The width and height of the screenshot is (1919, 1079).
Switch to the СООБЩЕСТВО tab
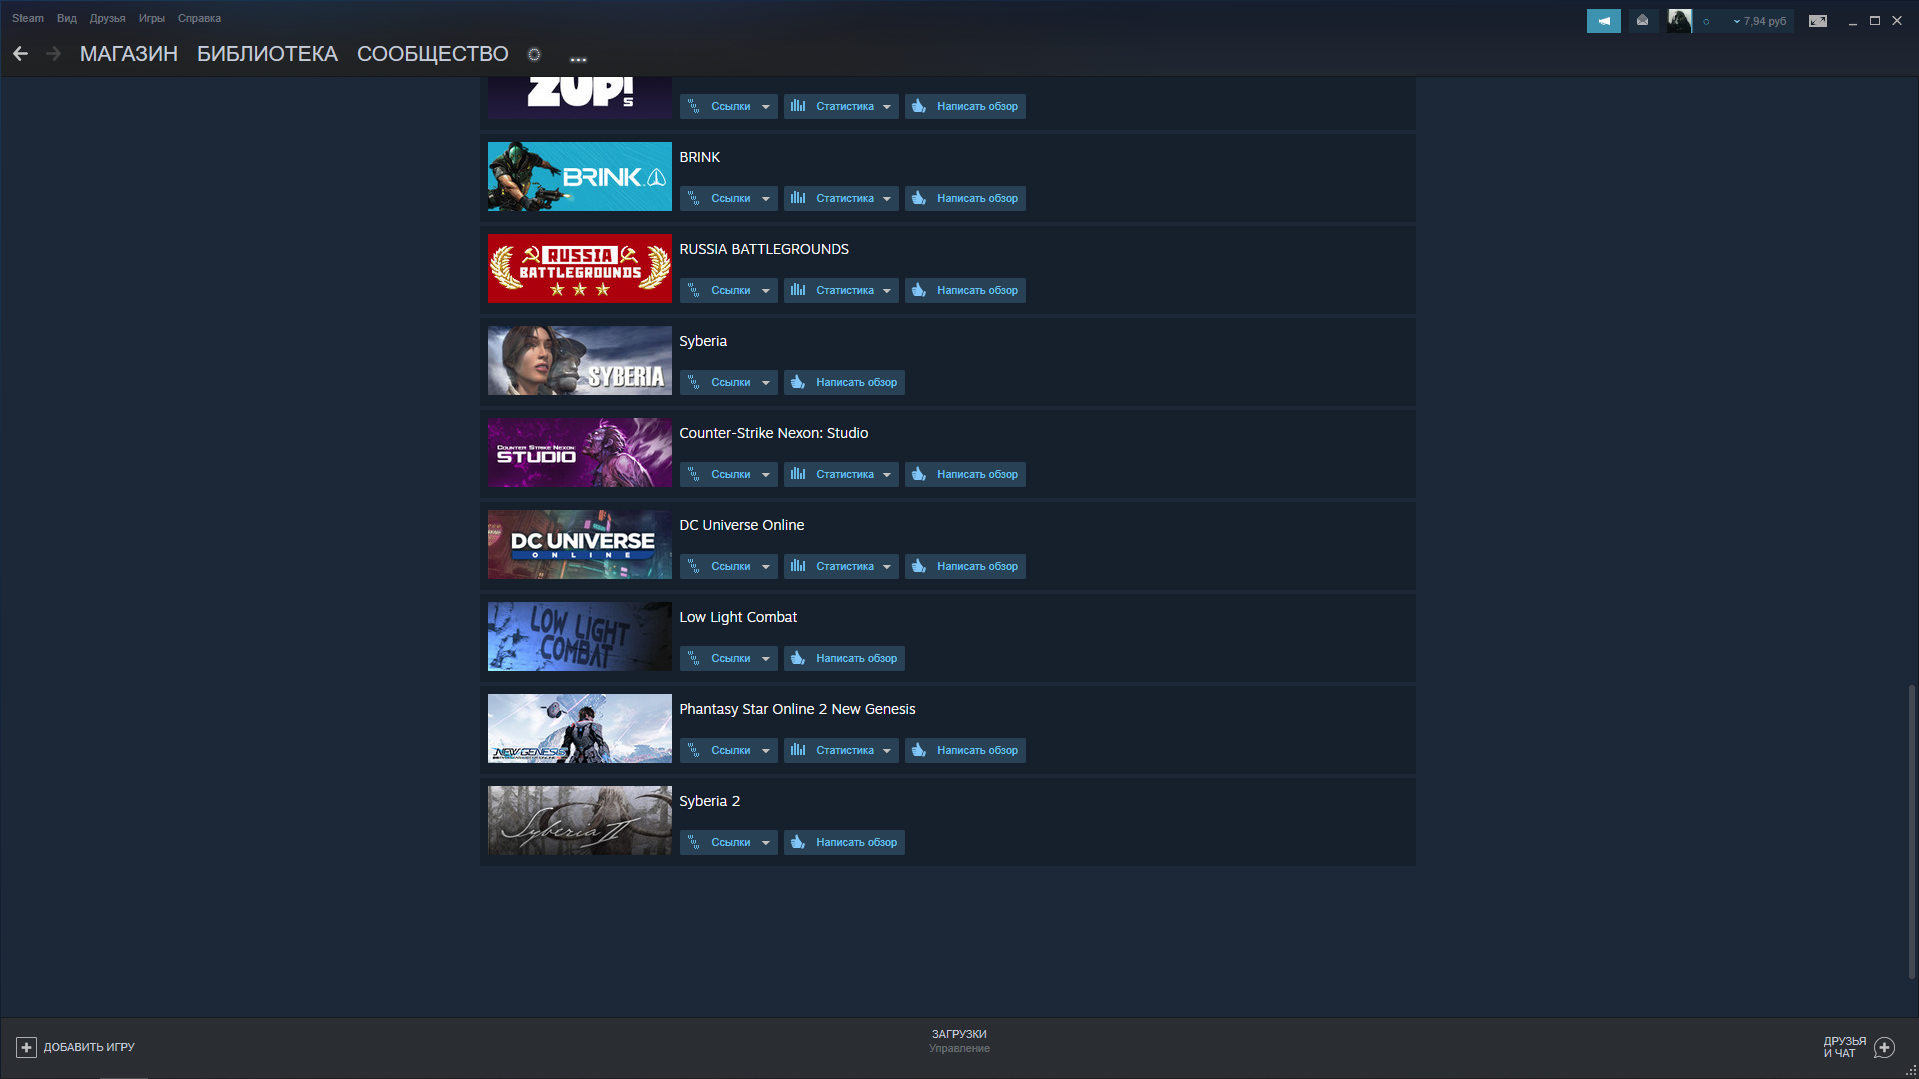[433, 54]
